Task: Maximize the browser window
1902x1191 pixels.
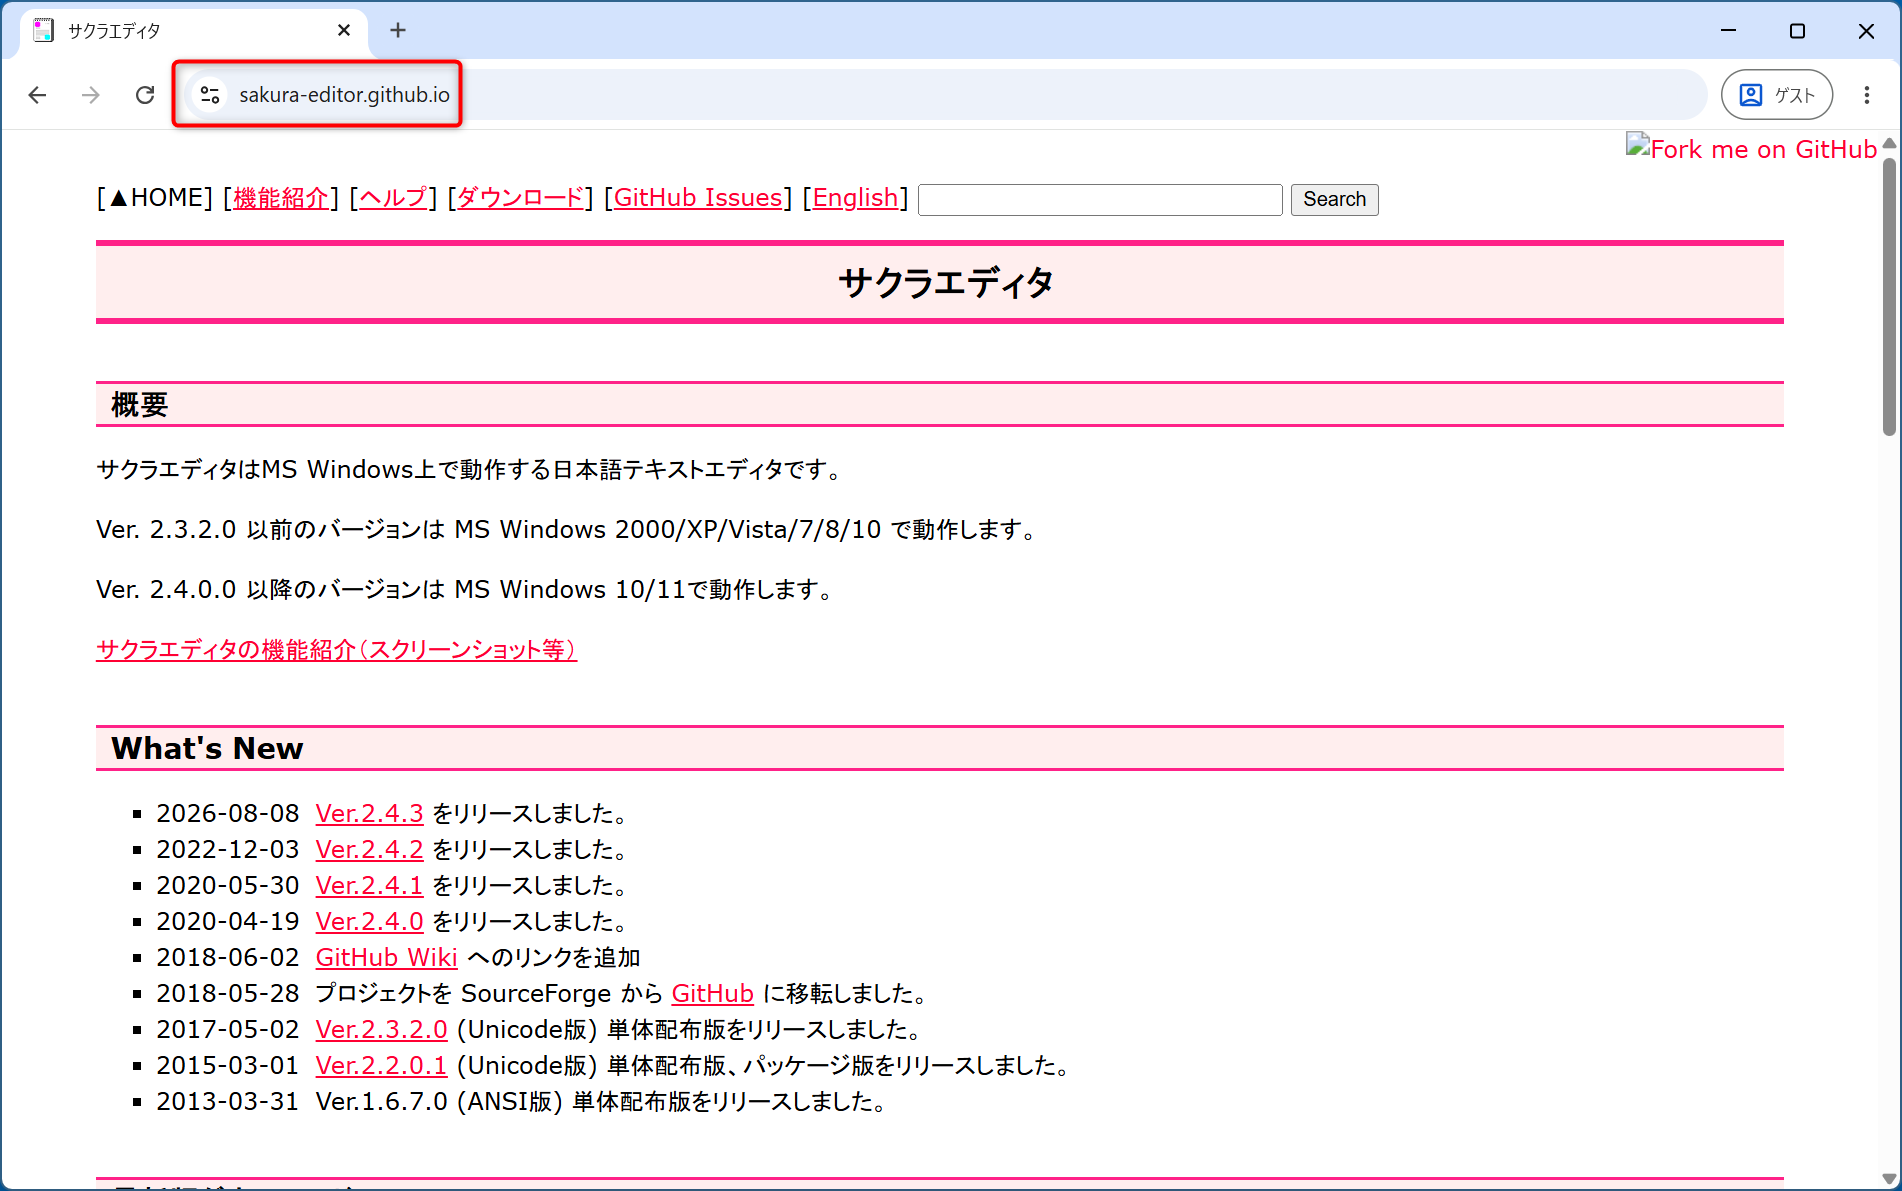Action: tap(1797, 31)
